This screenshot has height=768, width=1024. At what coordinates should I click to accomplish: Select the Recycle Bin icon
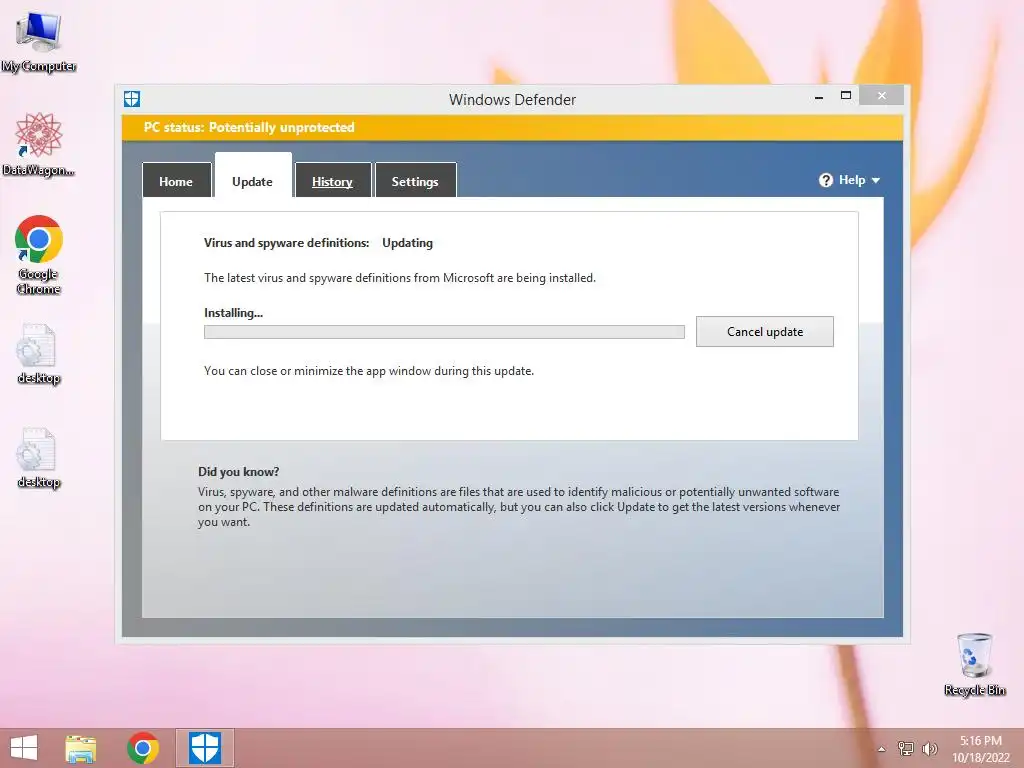(974, 665)
